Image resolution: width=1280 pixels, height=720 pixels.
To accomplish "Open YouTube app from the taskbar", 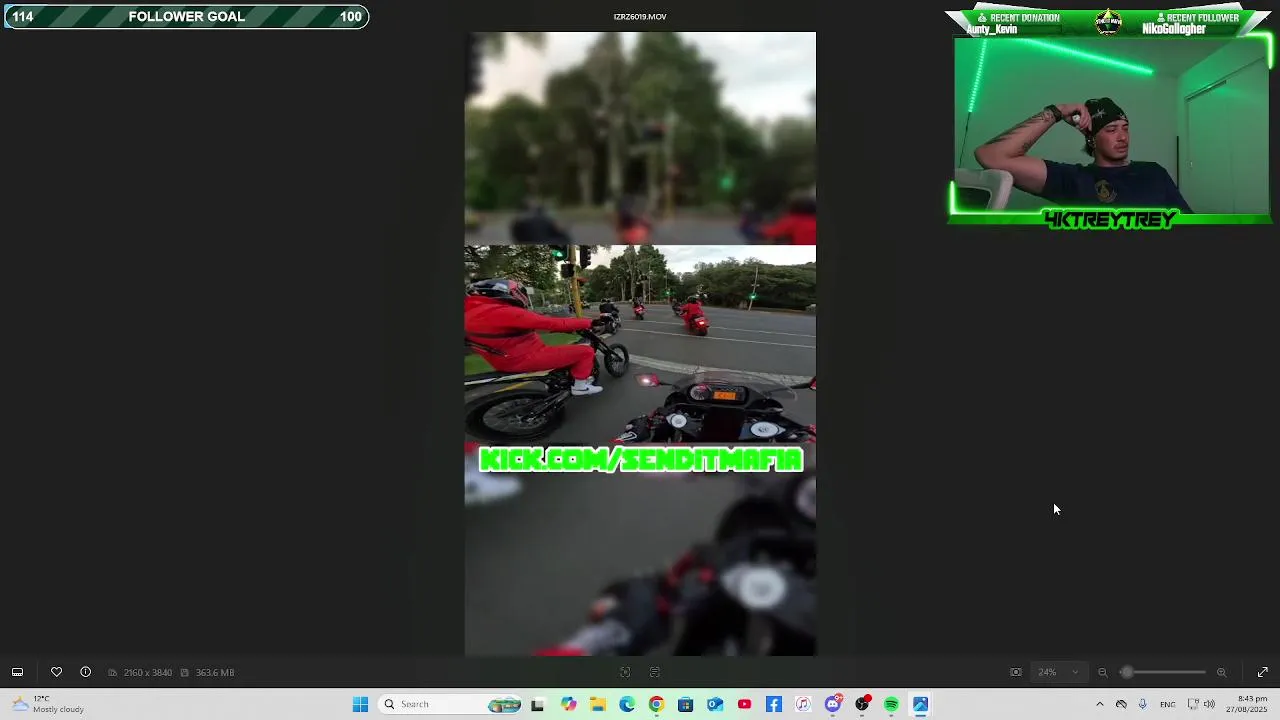I will (744, 704).
